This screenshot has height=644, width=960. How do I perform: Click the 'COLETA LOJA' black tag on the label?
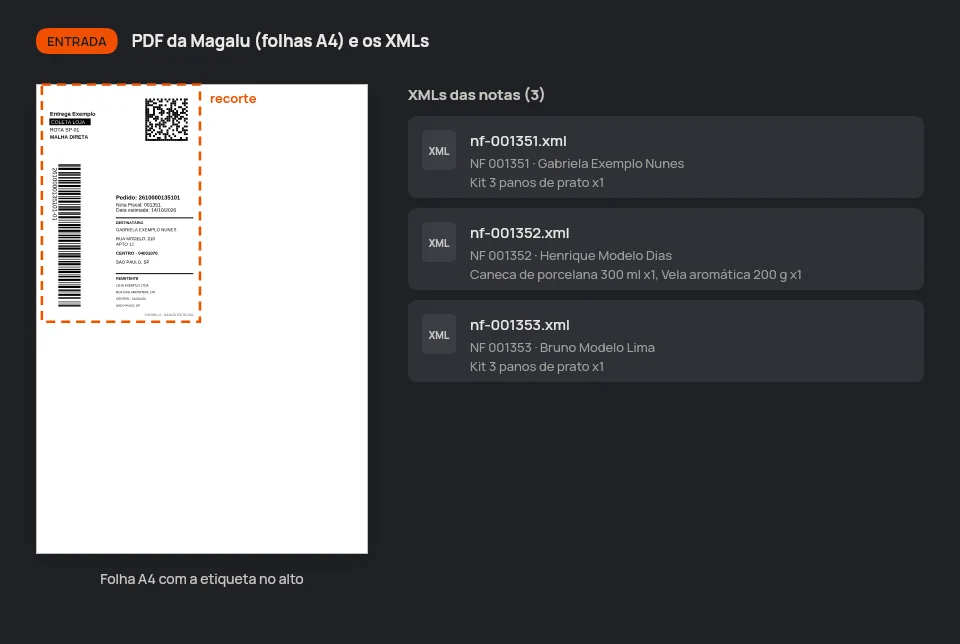(70, 122)
